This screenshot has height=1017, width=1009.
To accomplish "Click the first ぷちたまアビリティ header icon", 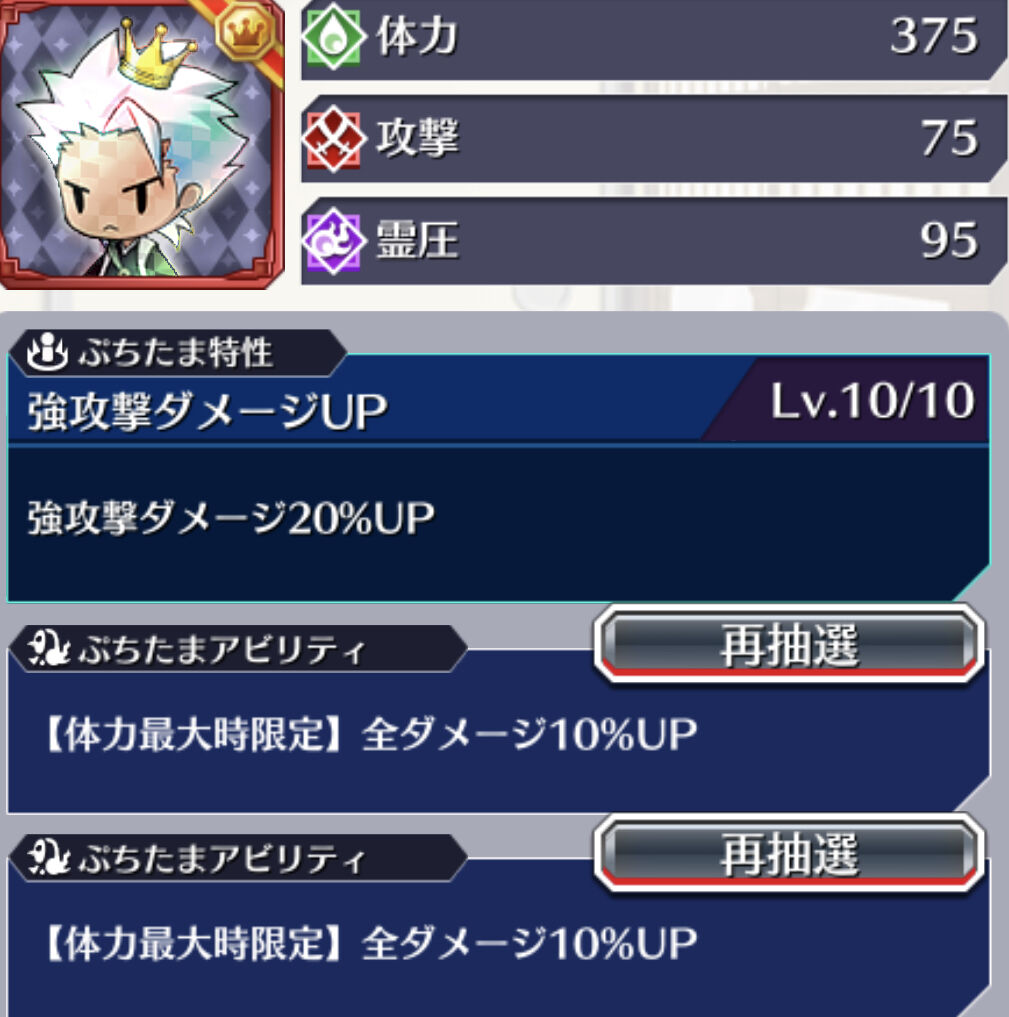I will point(48,649).
